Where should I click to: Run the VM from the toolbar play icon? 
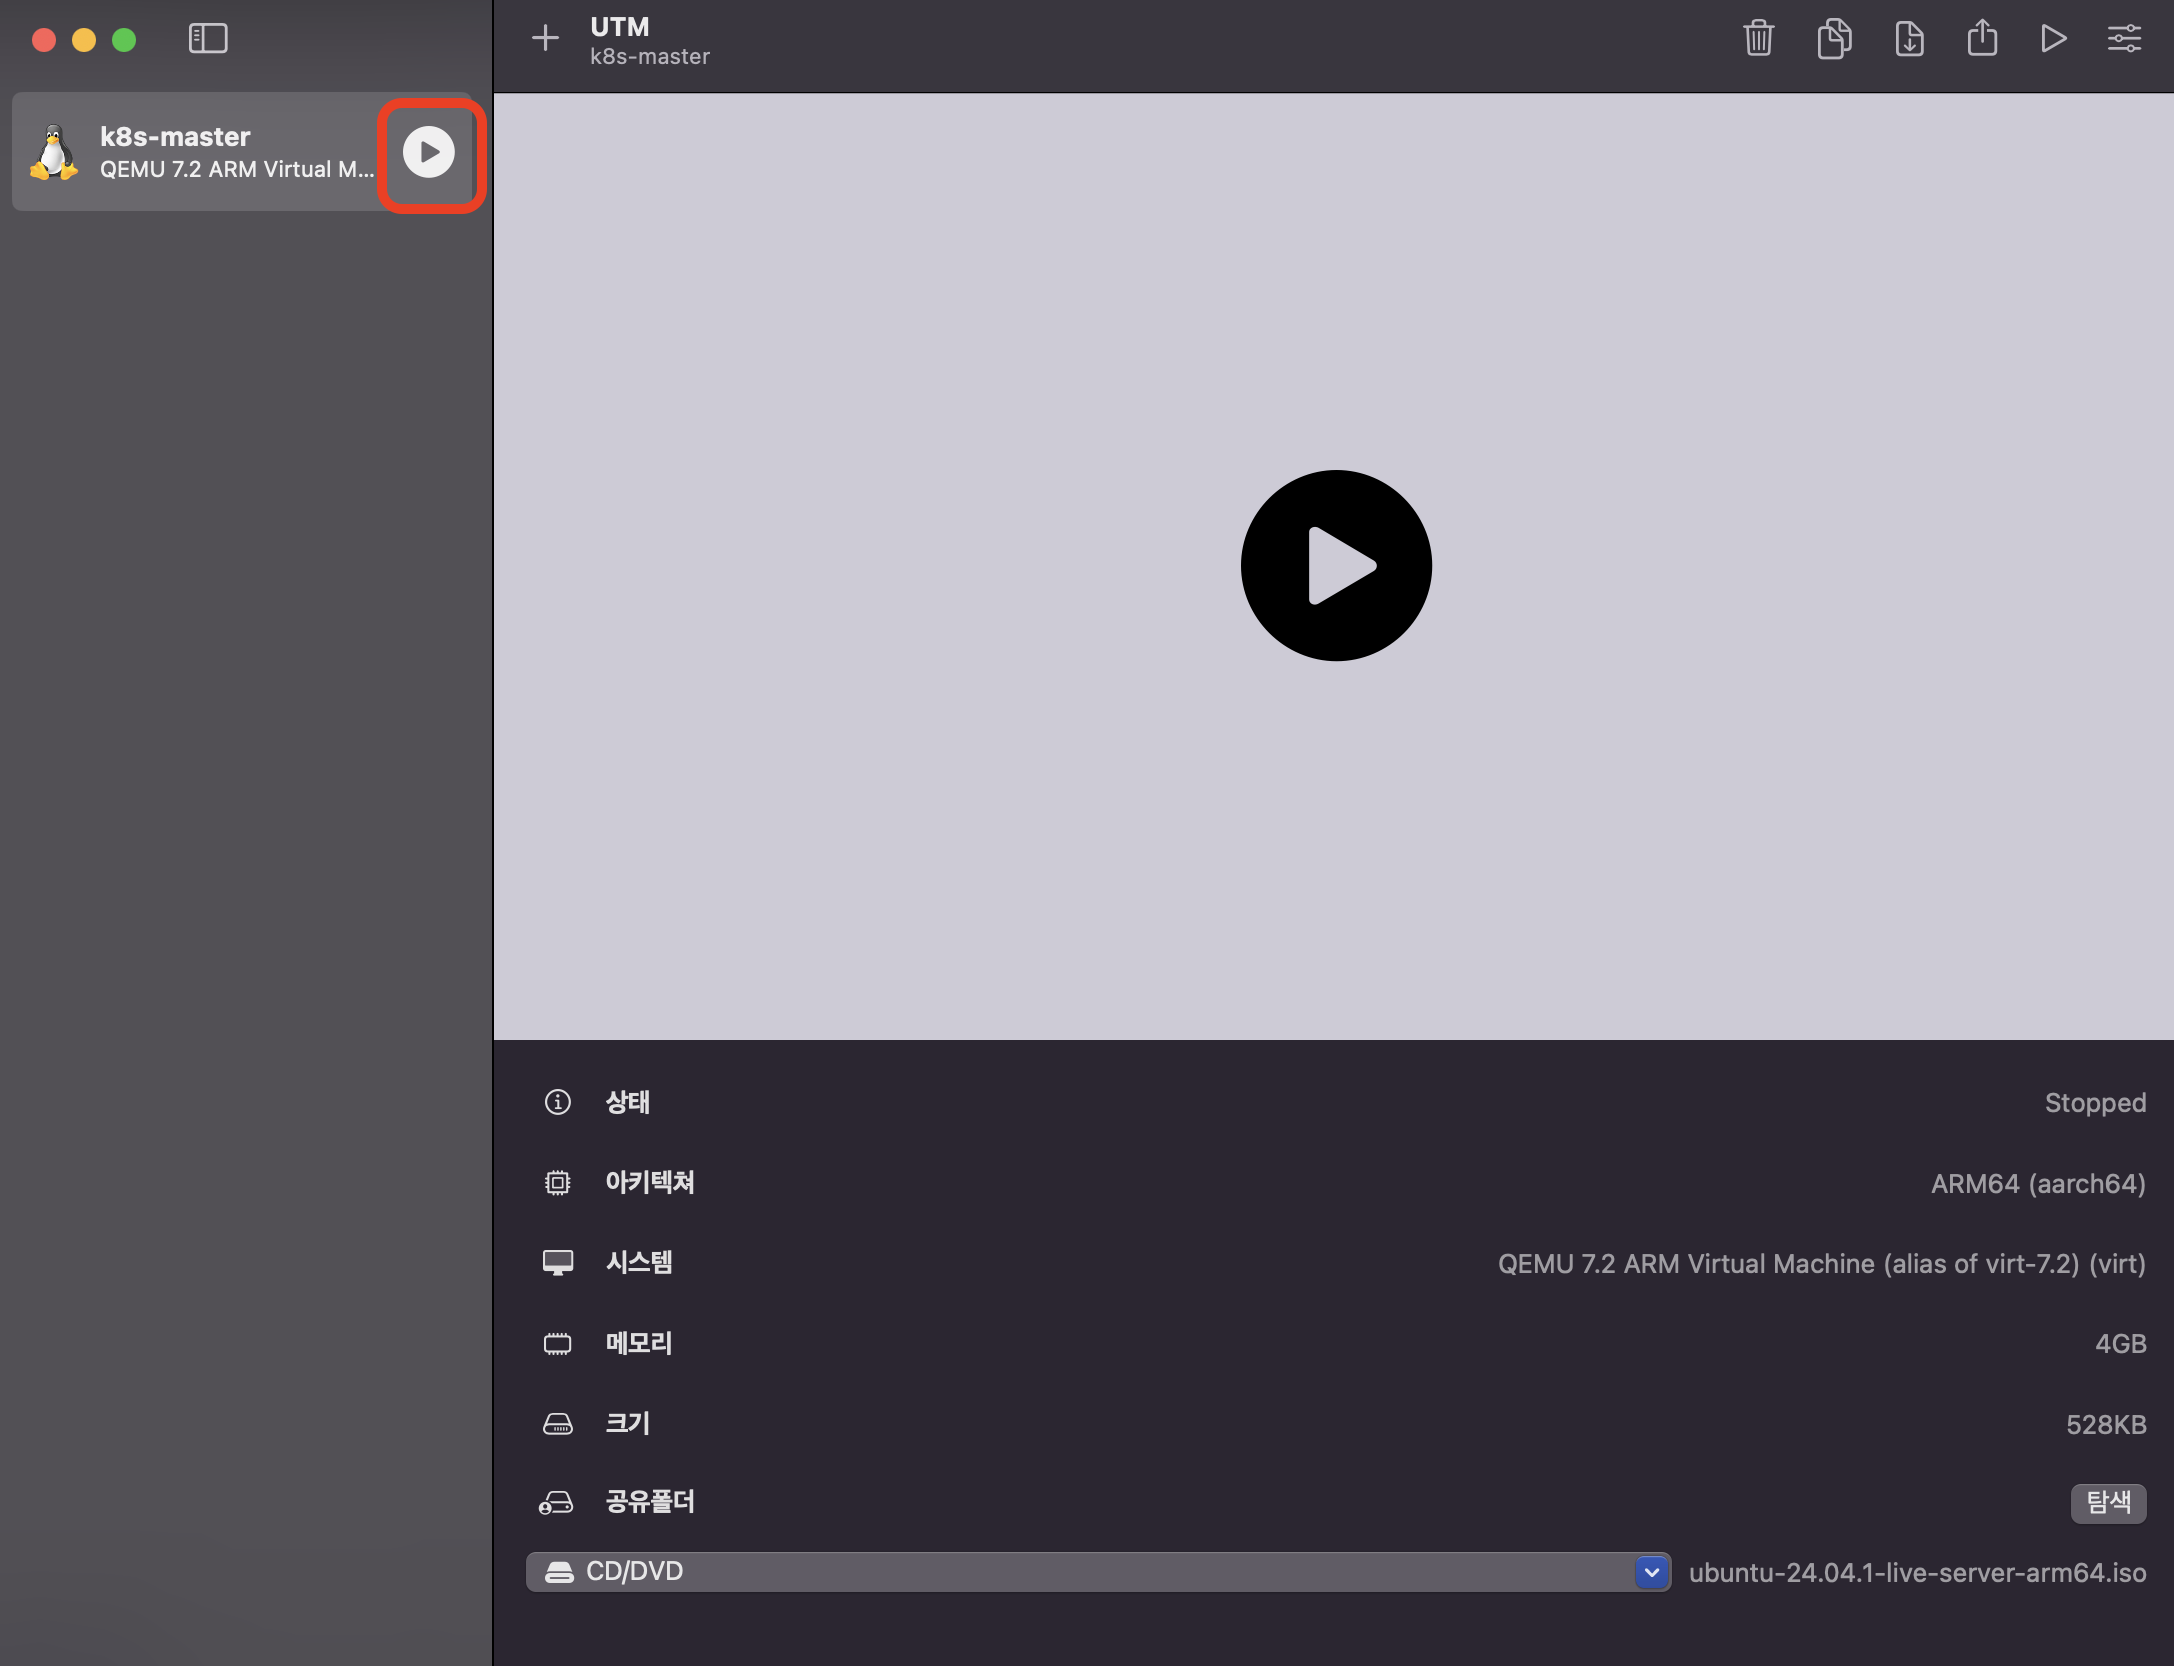pos(2053,39)
